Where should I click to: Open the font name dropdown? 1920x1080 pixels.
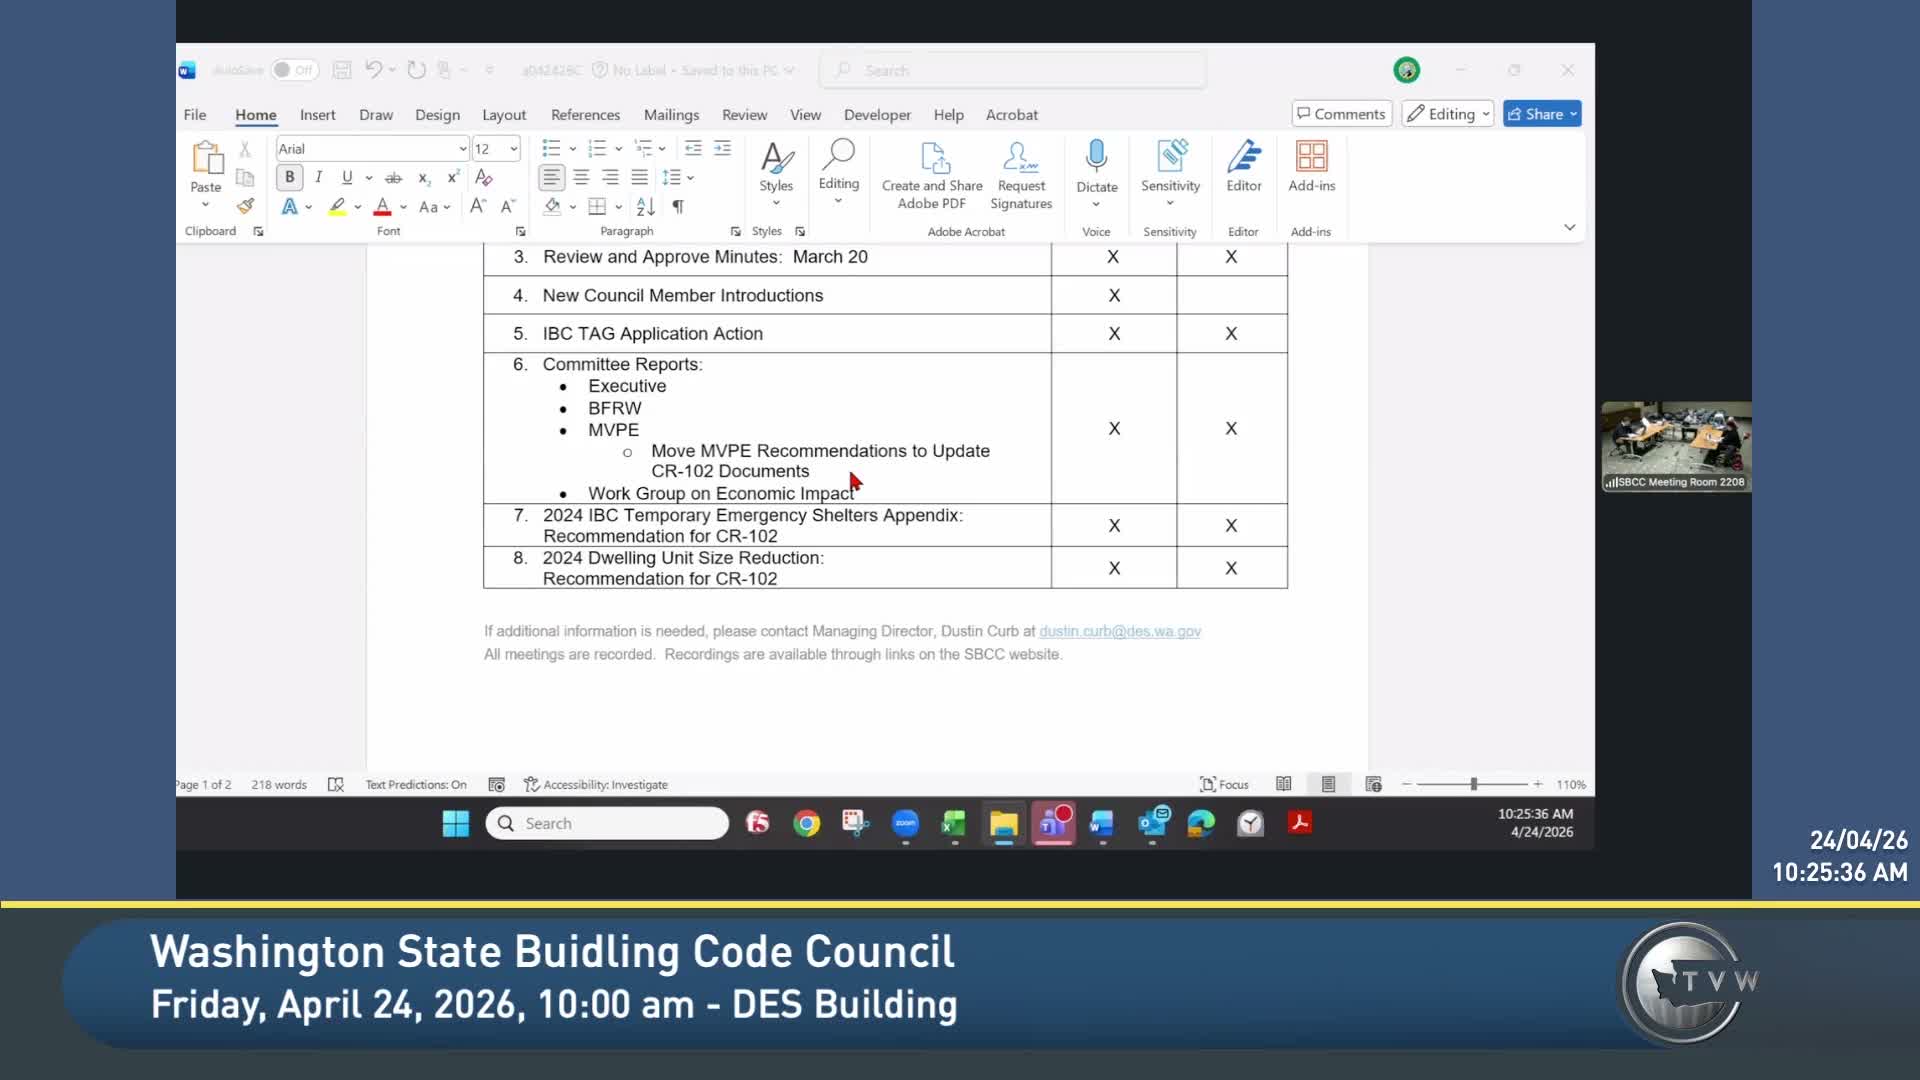click(462, 149)
